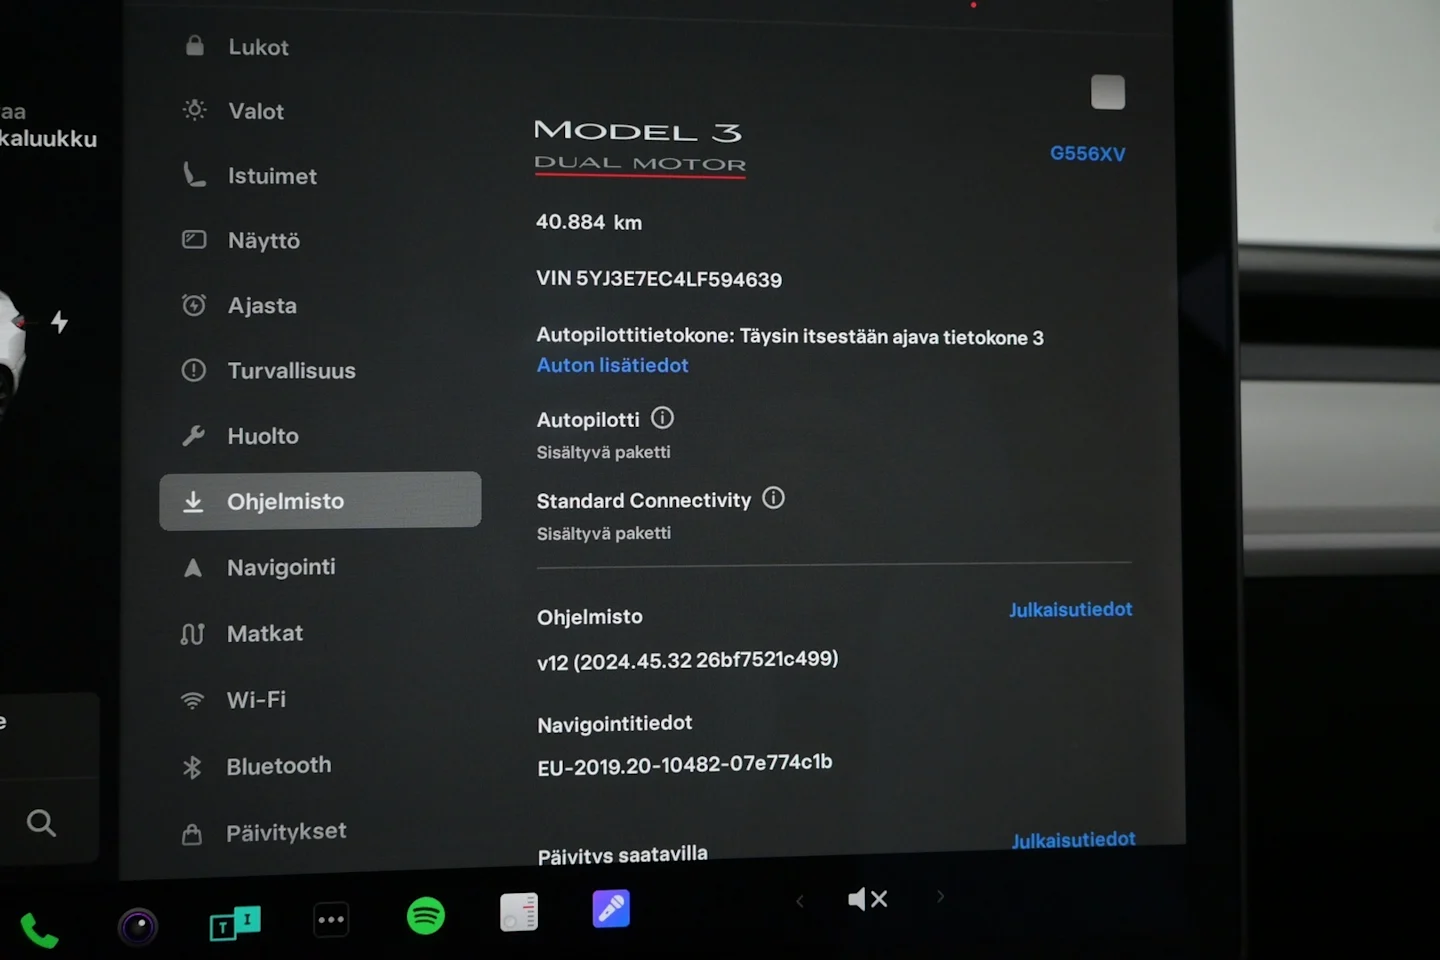Open Näyttö display settings

point(241,240)
